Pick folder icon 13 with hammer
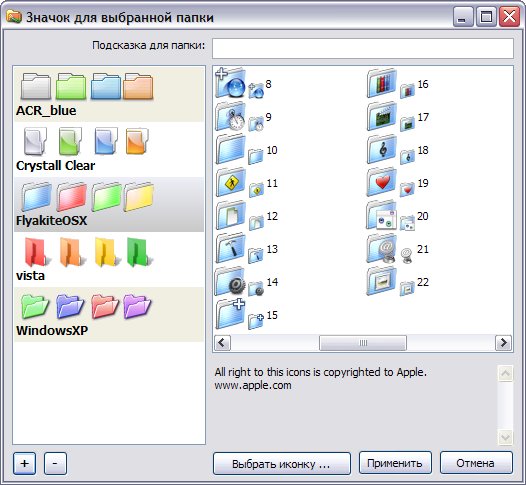Image resolution: width=526 pixels, height=485 pixels. (230, 248)
